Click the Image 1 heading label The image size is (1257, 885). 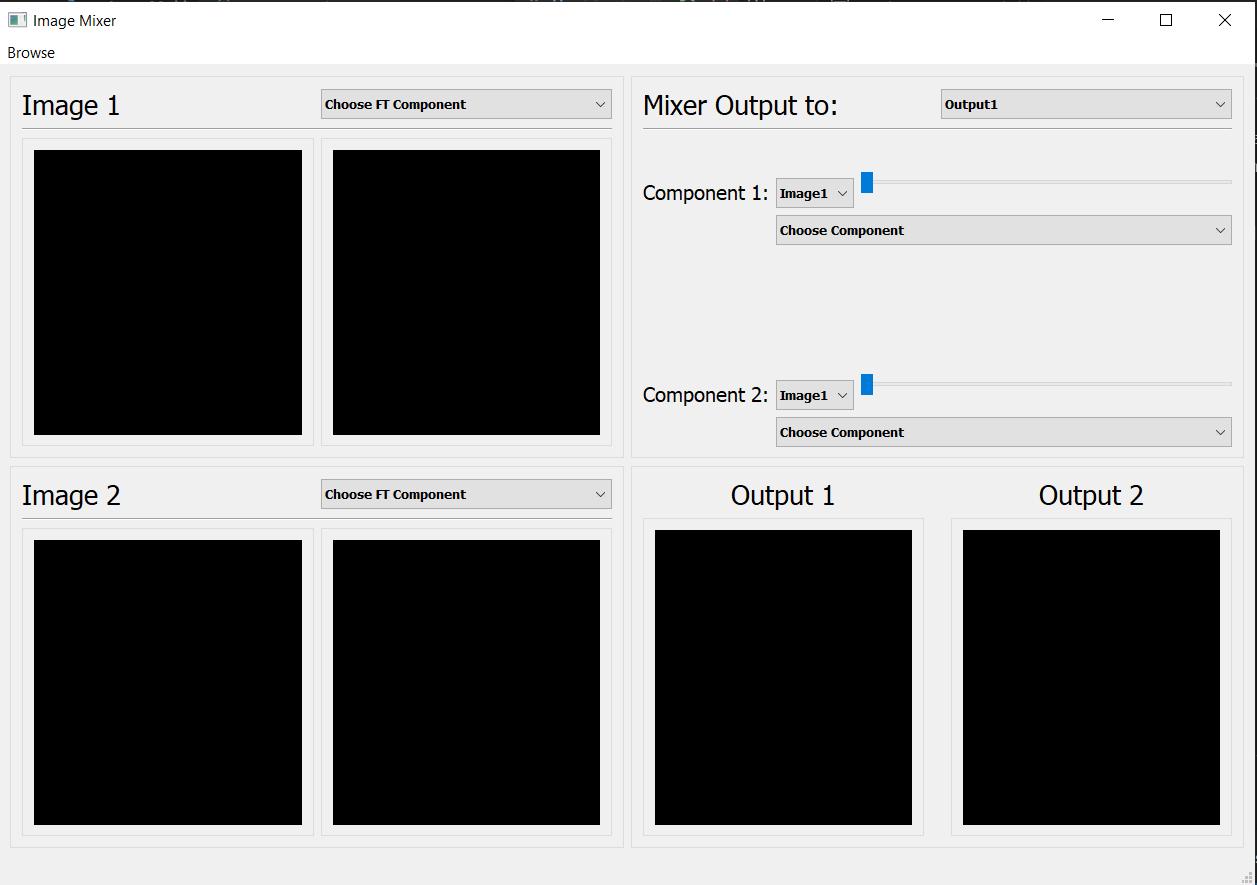[71, 106]
